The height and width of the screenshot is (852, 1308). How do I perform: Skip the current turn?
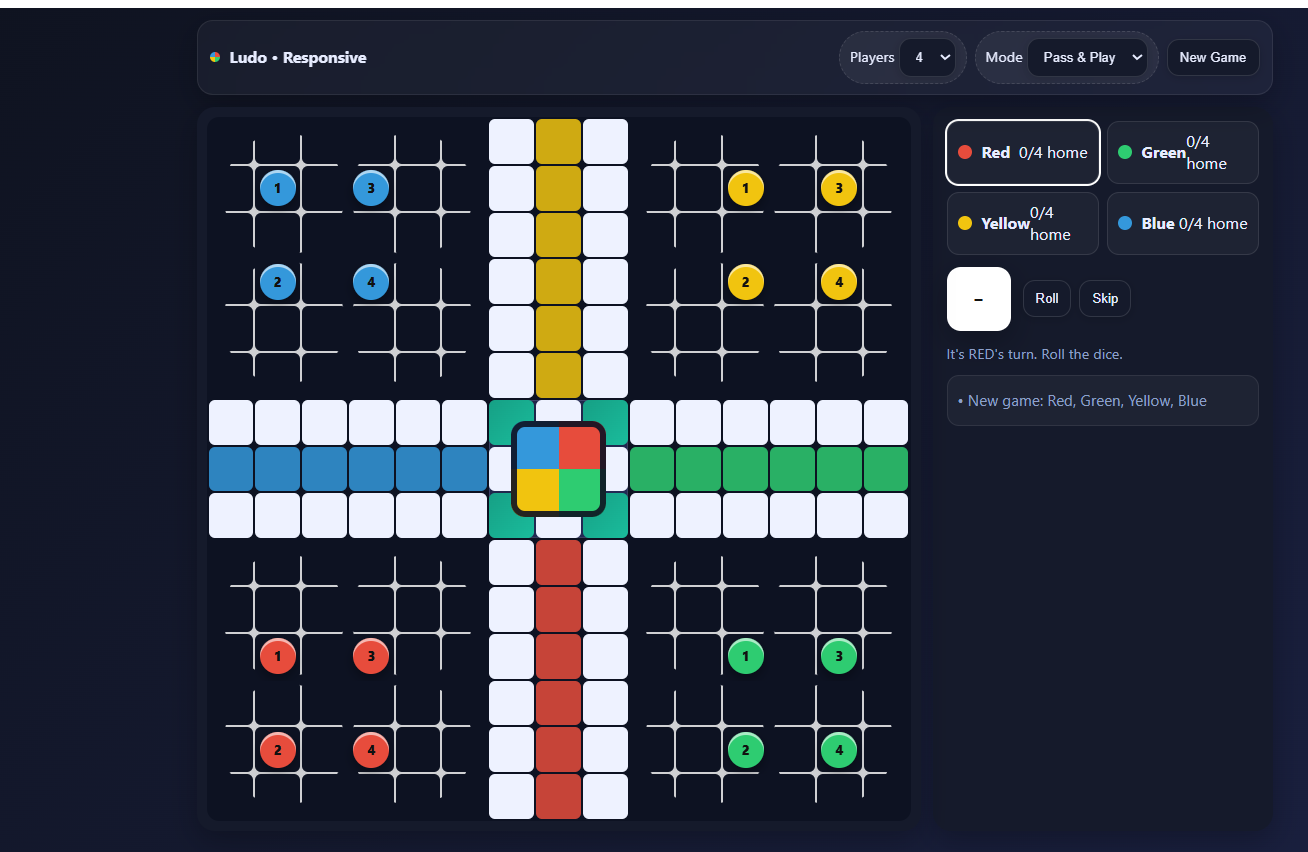pos(1104,299)
